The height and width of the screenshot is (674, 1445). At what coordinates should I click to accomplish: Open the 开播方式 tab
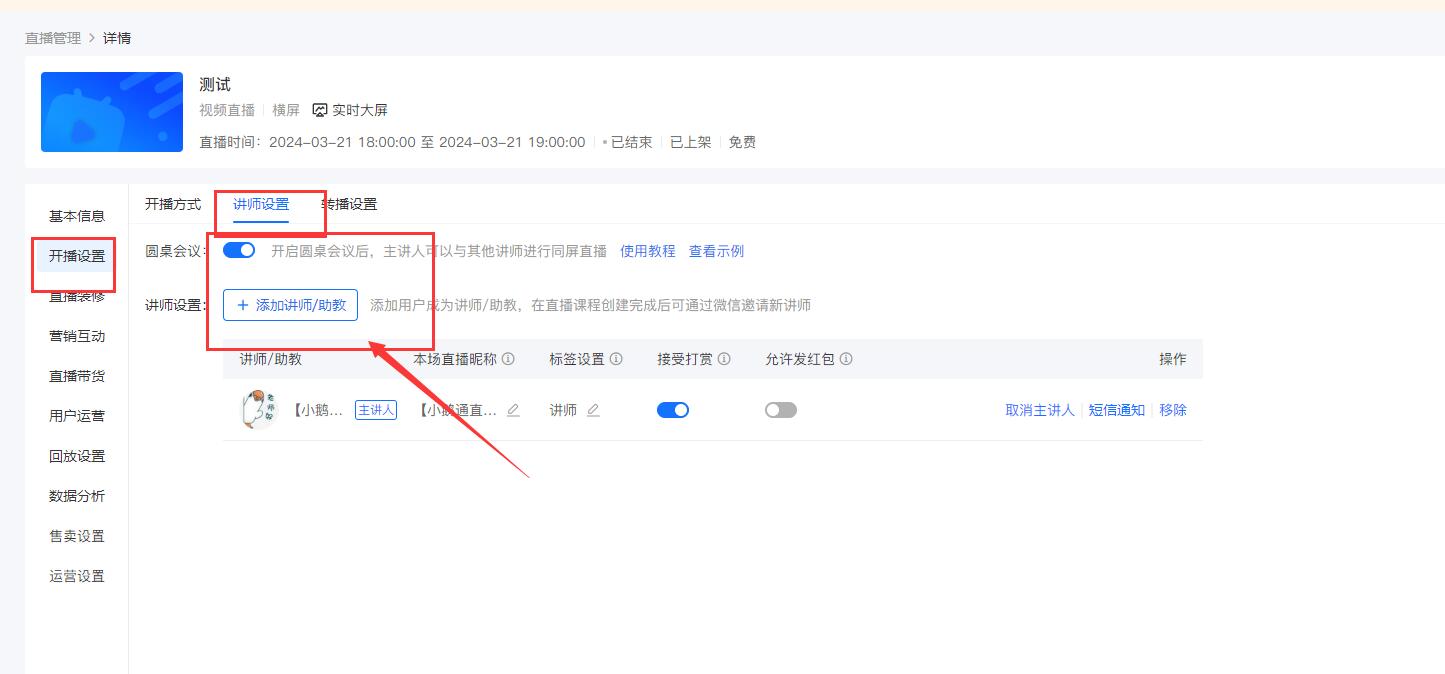pos(173,203)
